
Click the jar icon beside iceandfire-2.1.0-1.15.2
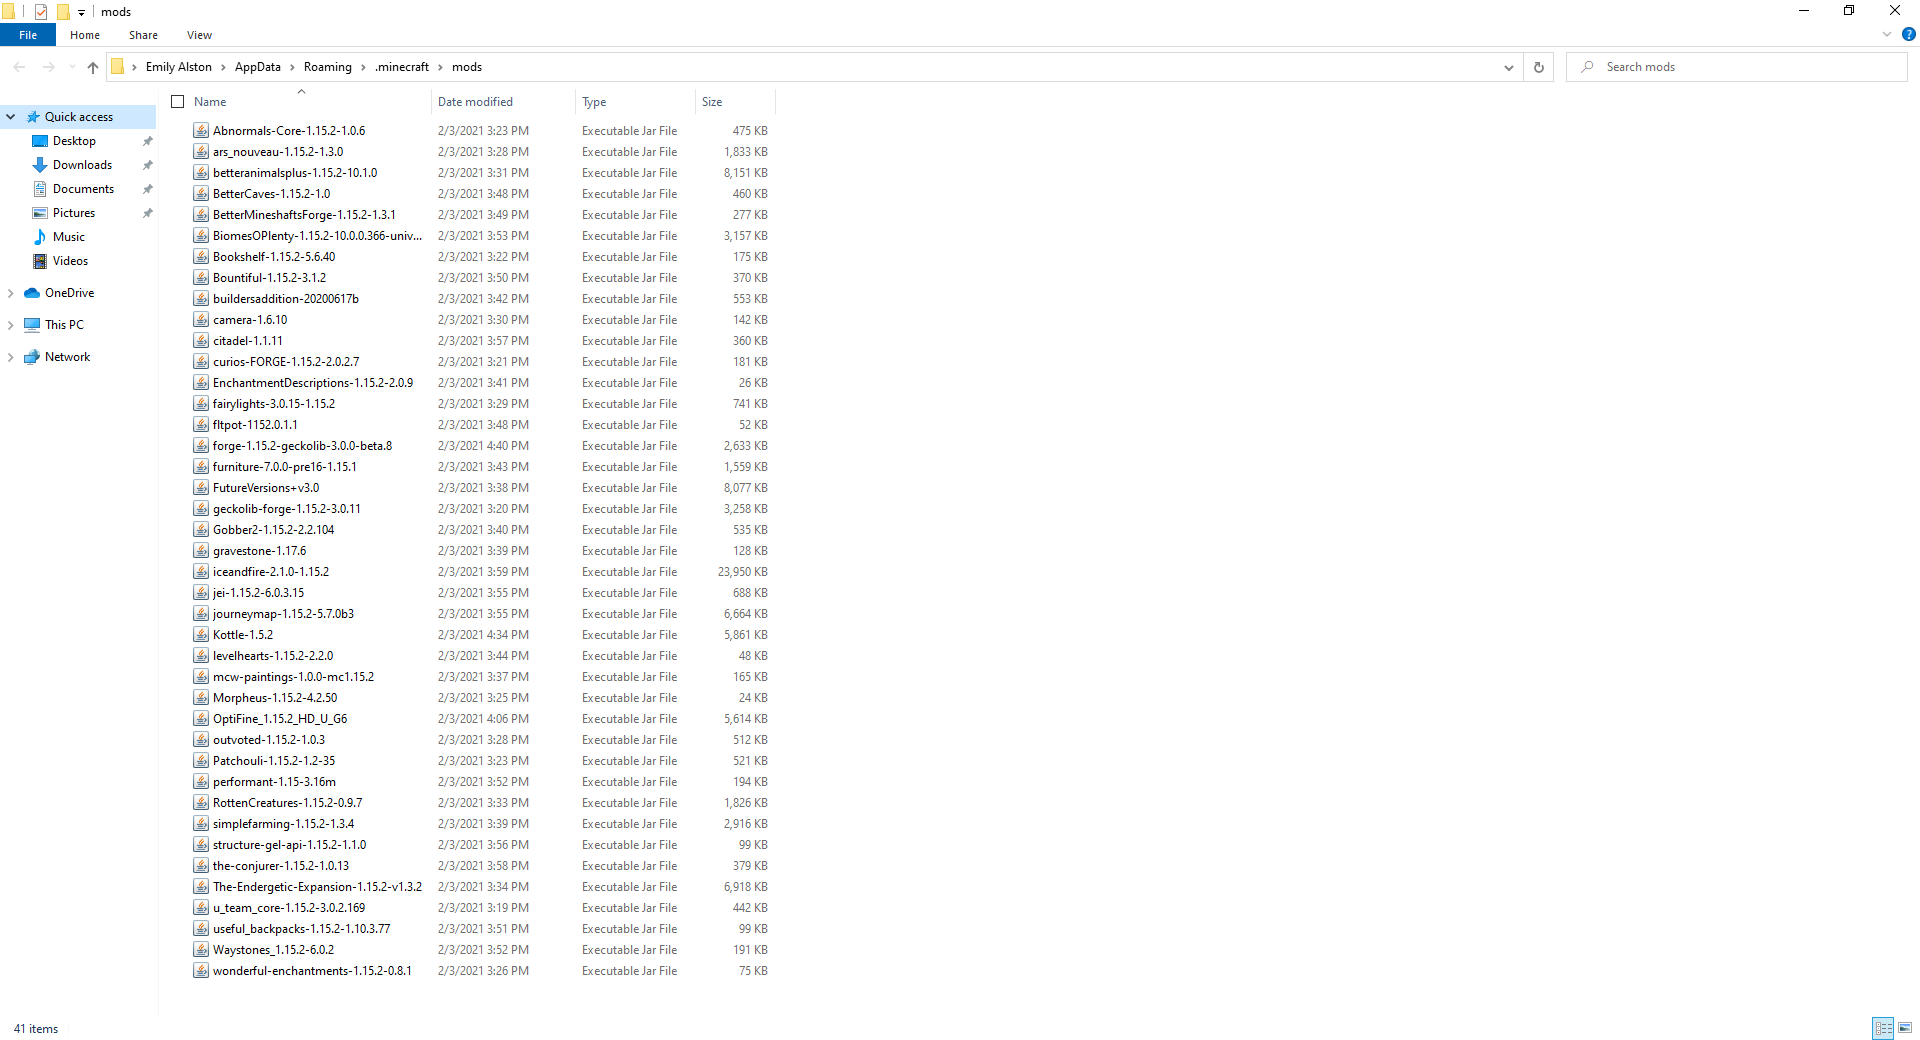click(x=201, y=572)
